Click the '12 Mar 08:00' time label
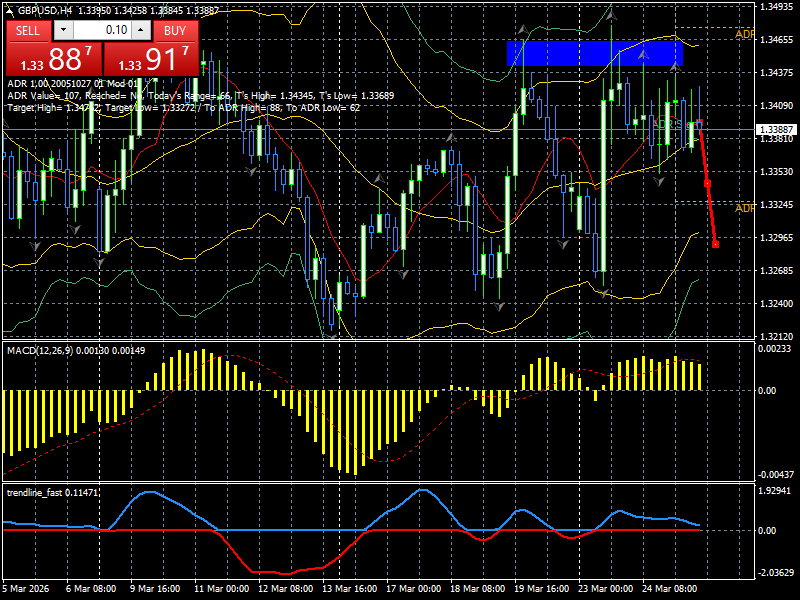This screenshot has width=800, height=600. (285, 588)
